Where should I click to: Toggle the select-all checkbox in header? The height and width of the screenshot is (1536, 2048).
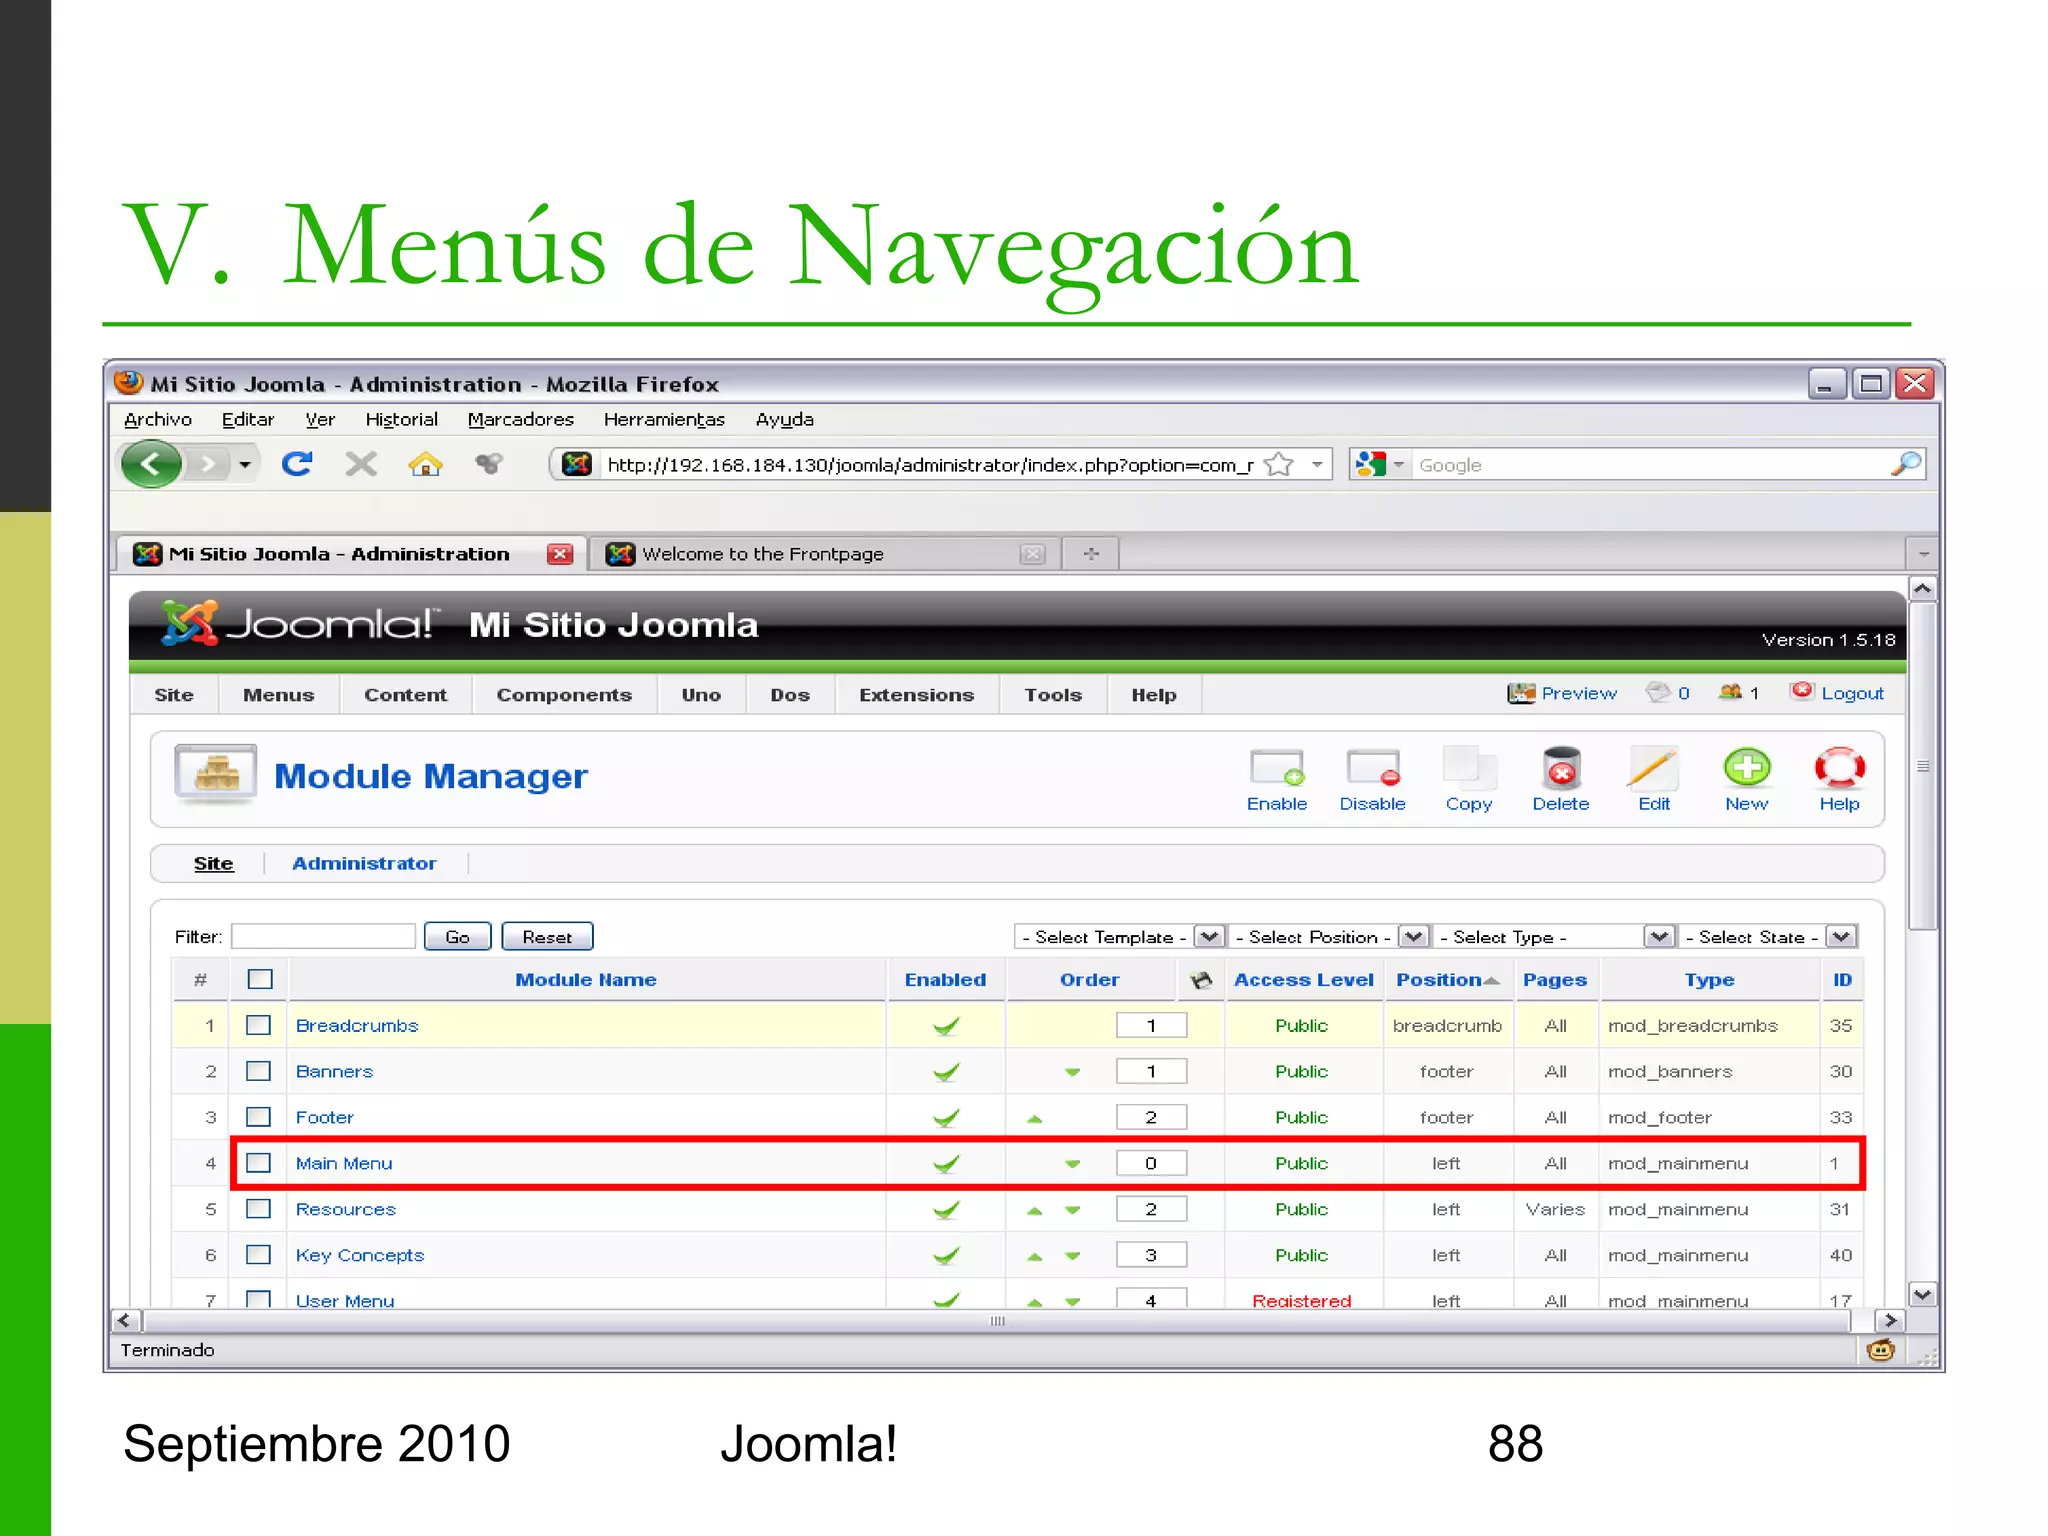coord(260,980)
